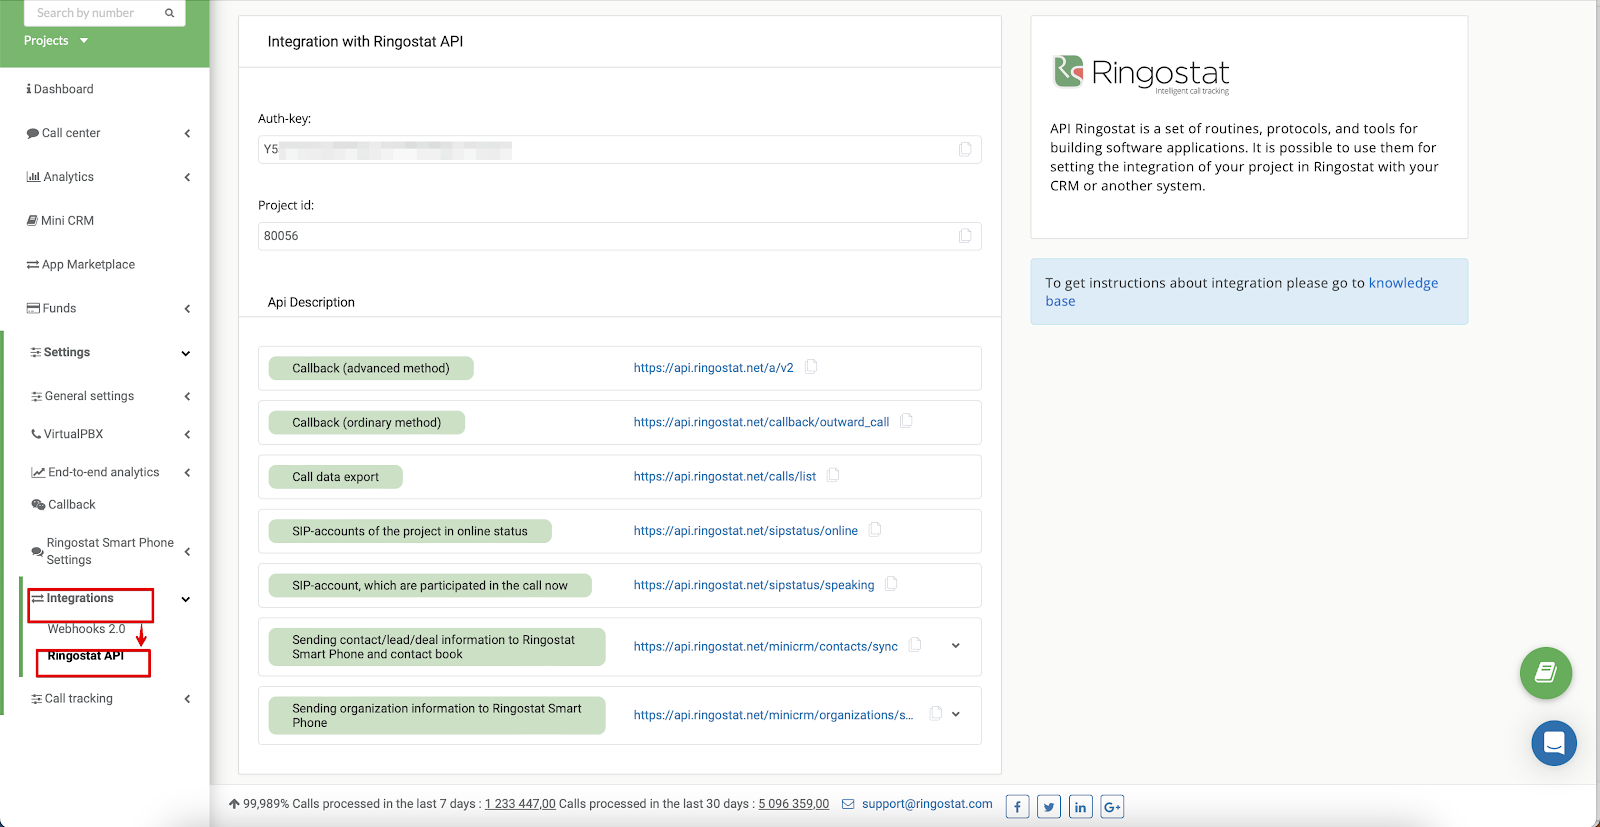Copy the minicrm contacts sync URL
The image size is (1600, 827).
click(915, 645)
